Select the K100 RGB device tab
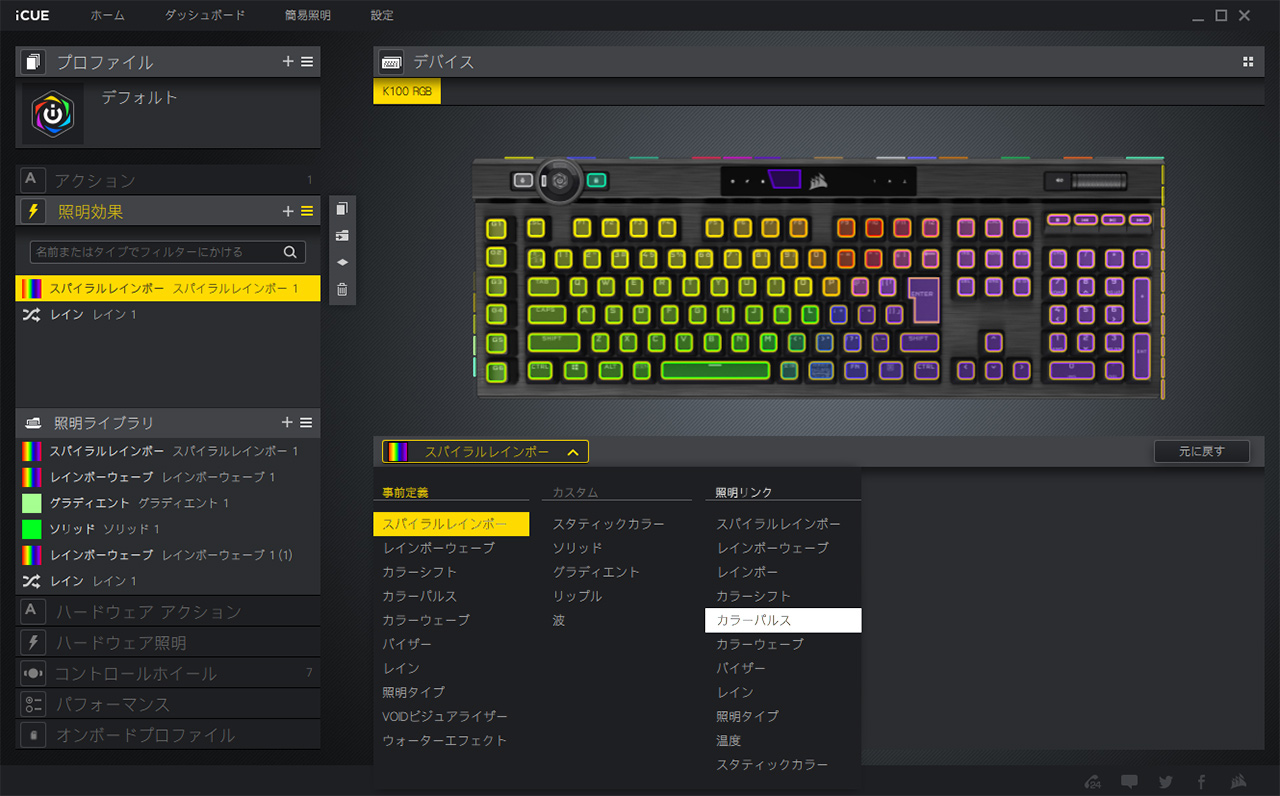 tap(407, 92)
